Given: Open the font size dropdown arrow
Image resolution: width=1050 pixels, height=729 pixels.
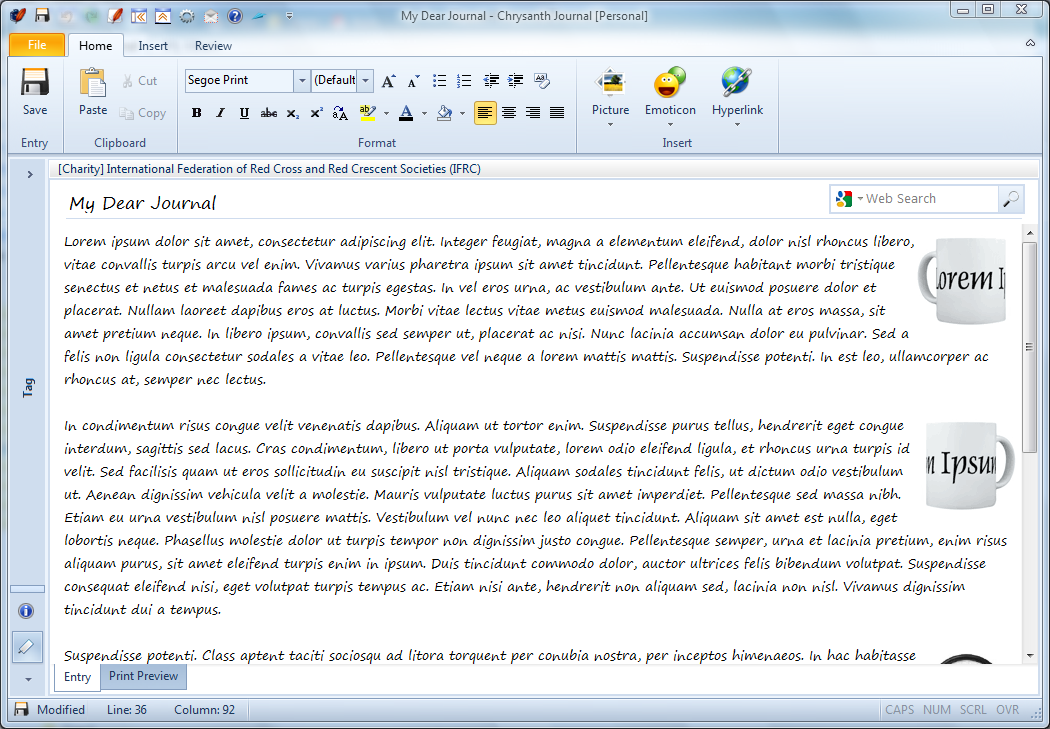Looking at the screenshot, I should click(366, 80).
